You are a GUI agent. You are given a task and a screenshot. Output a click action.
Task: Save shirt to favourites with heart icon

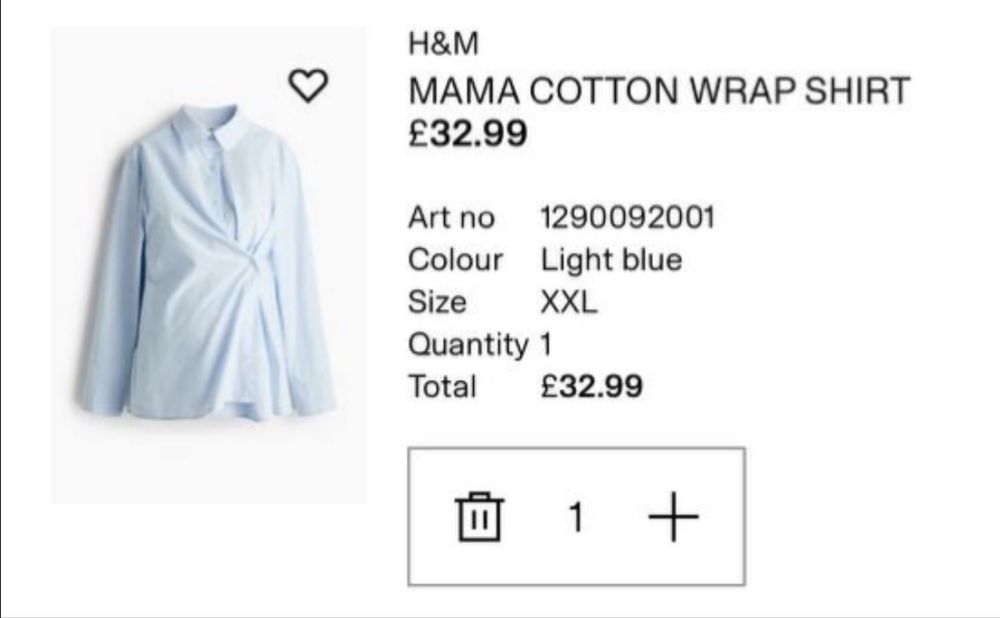(308, 87)
